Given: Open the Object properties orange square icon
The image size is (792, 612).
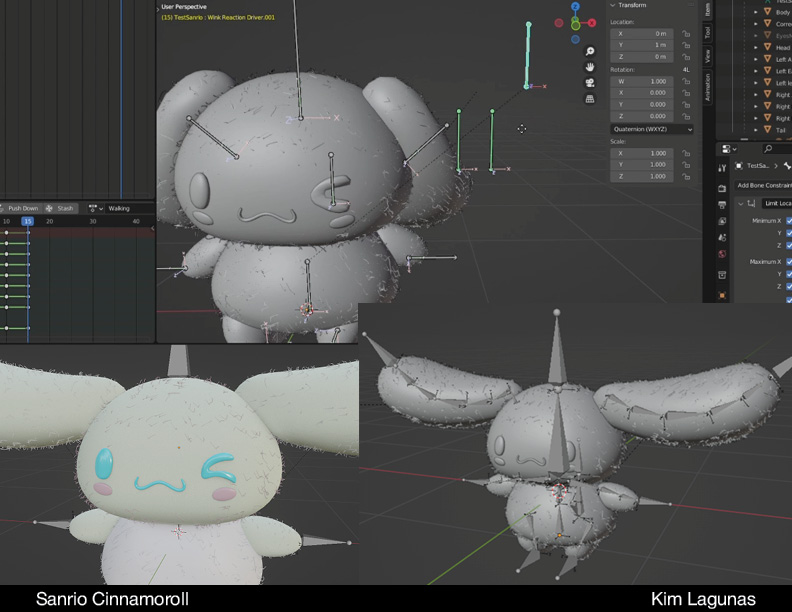Looking at the screenshot, I should coord(722,295).
